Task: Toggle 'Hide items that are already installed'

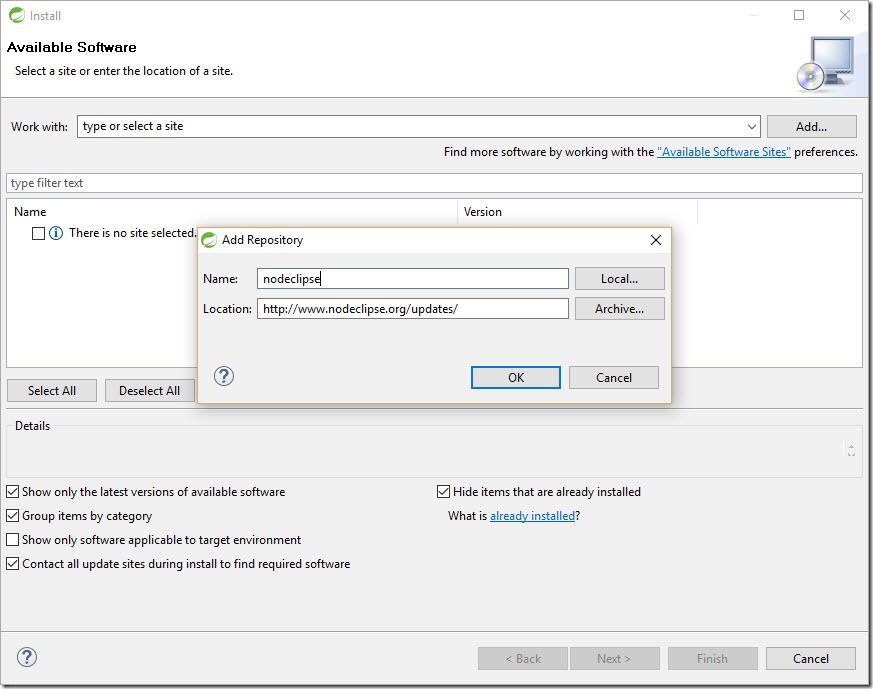Action: pos(443,491)
